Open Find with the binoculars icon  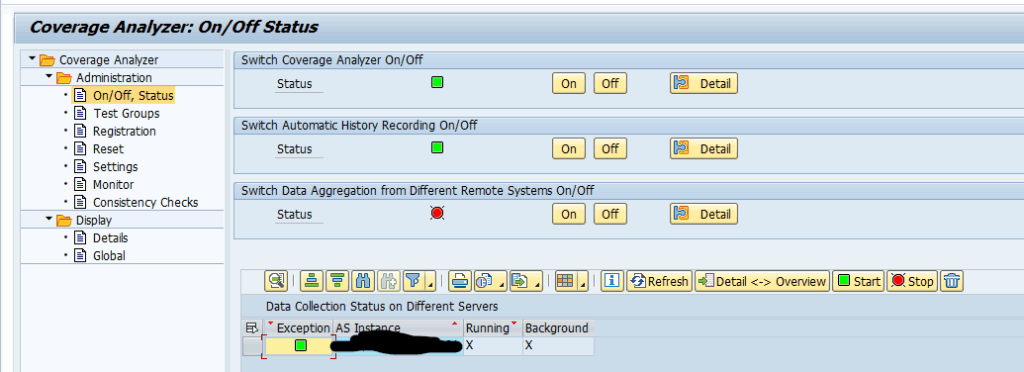point(362,281)
